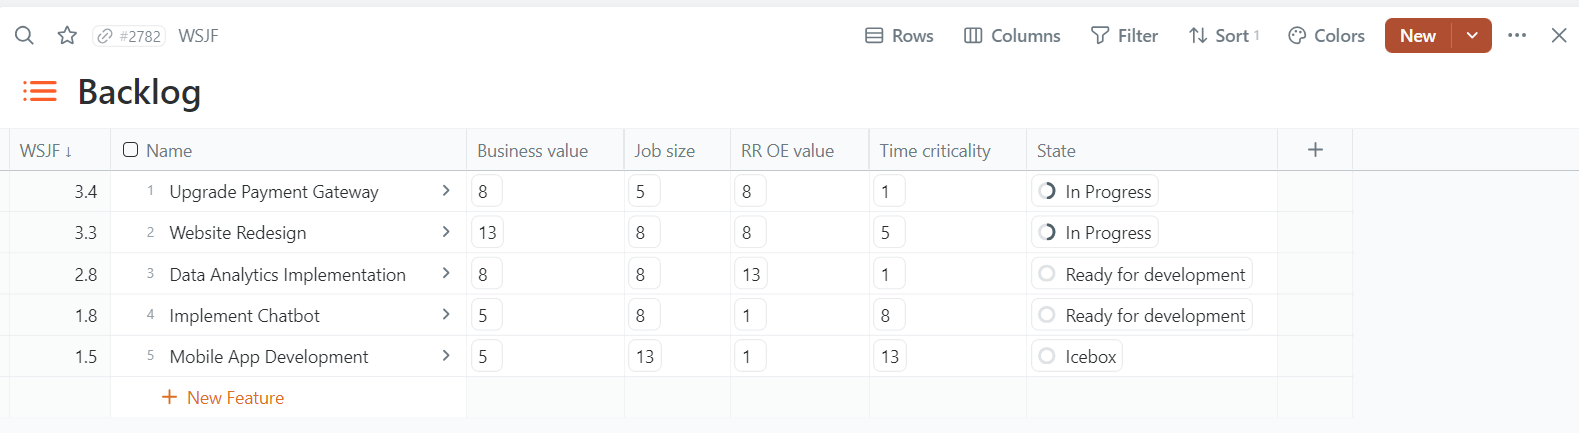Add a new column with plus icon

point(1315,150)
